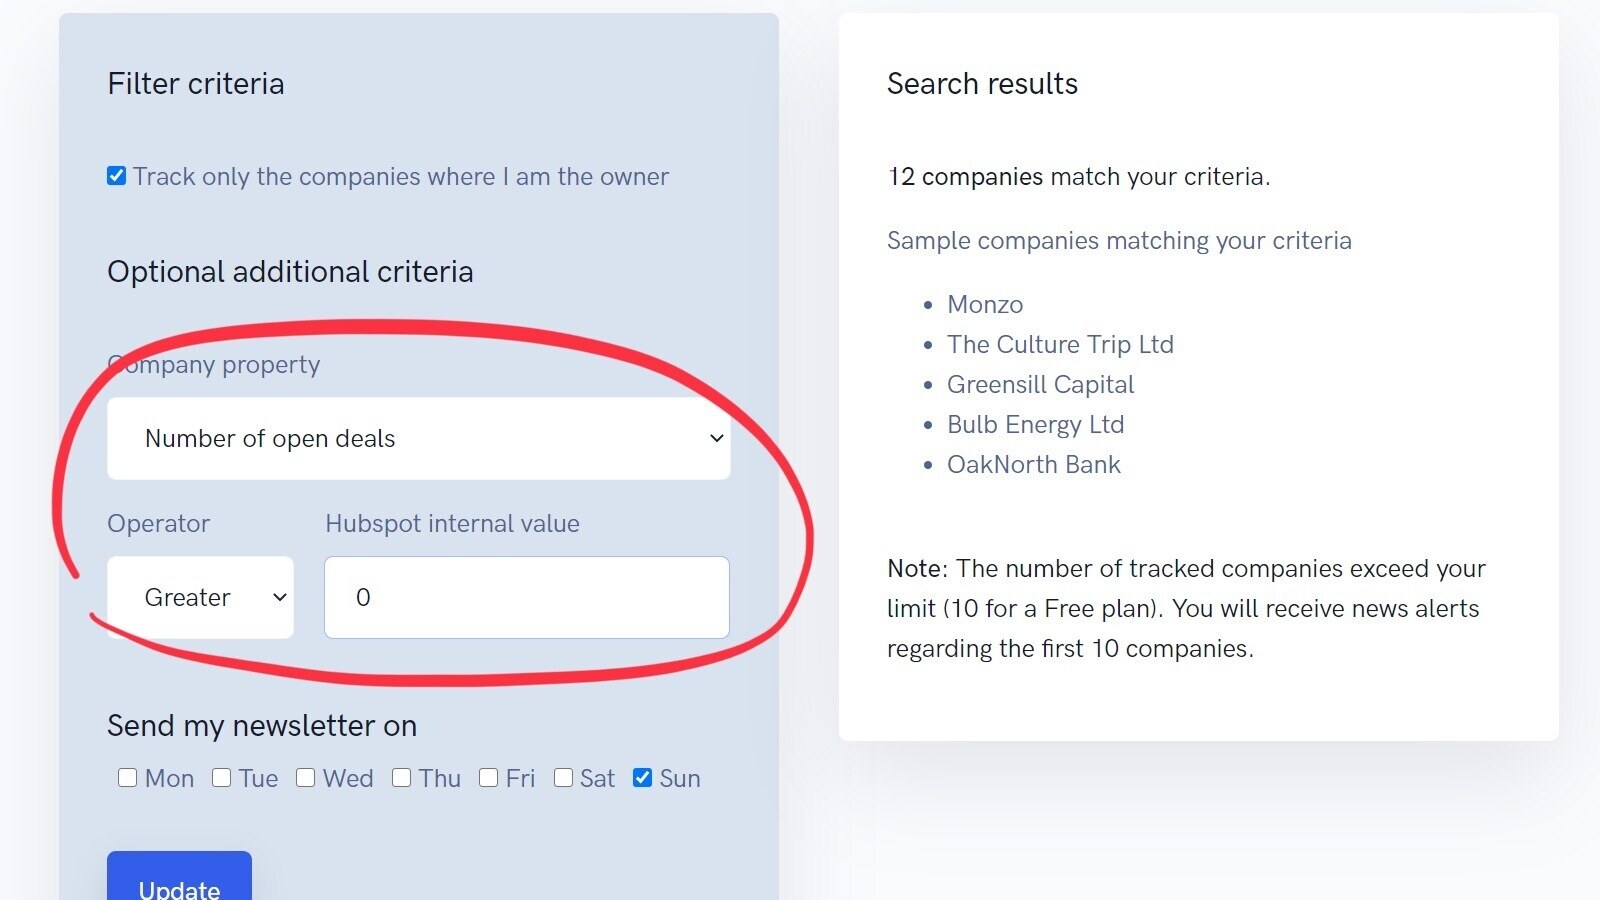Tick the Thu newsletter checkbox
The image size is (1600, 900).
pyautogui.click(x=402, y=778)
